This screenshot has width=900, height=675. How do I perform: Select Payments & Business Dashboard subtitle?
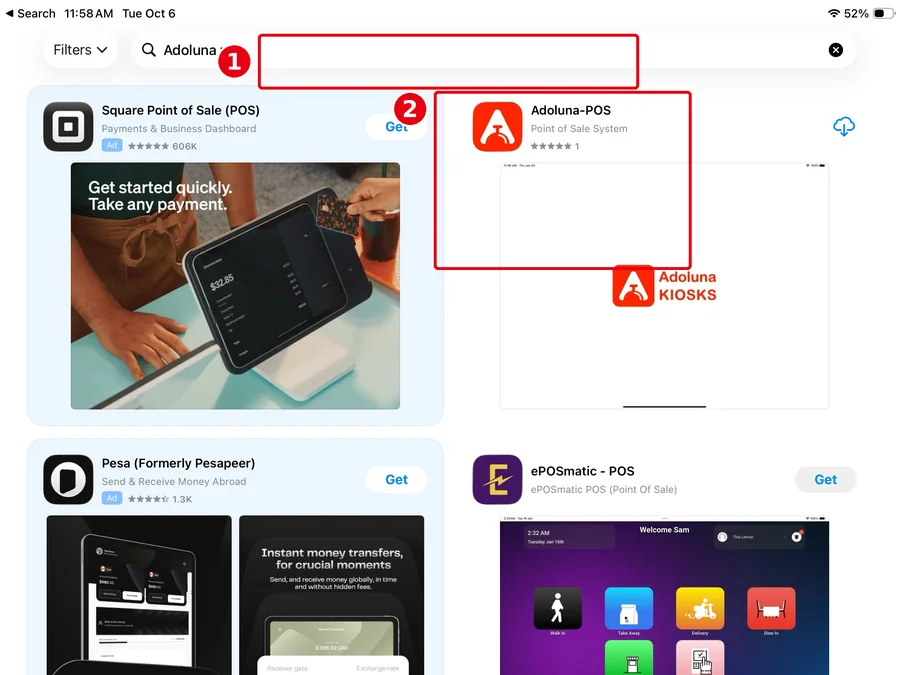pos(179,129)
